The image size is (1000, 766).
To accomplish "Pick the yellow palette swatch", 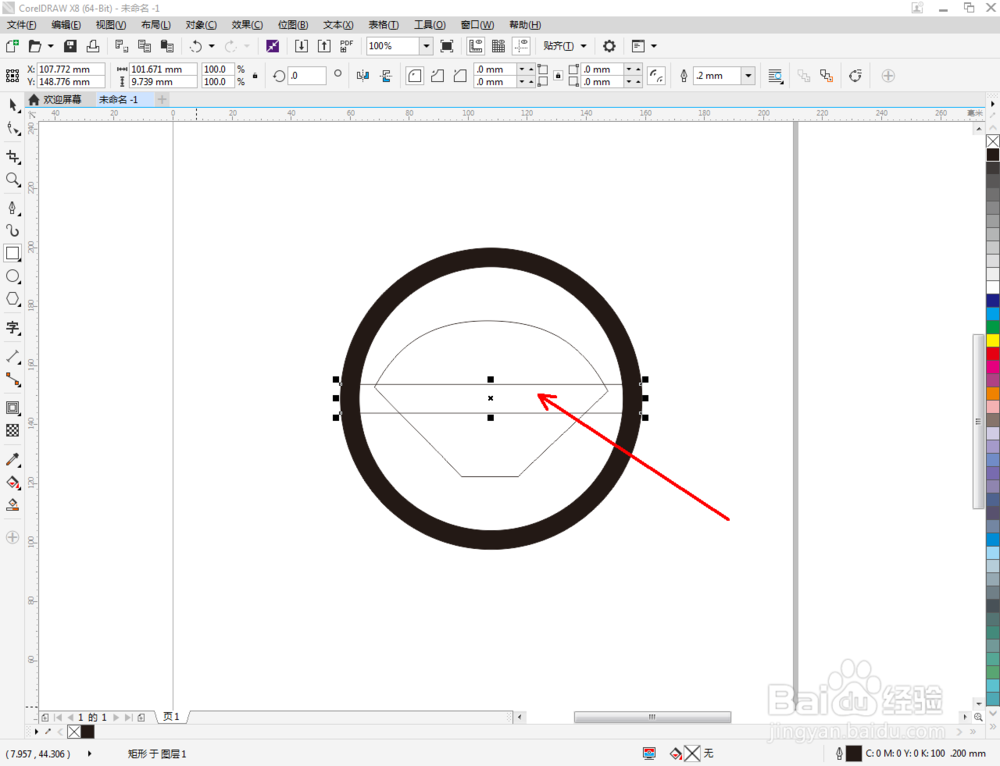I will (993, 341).
